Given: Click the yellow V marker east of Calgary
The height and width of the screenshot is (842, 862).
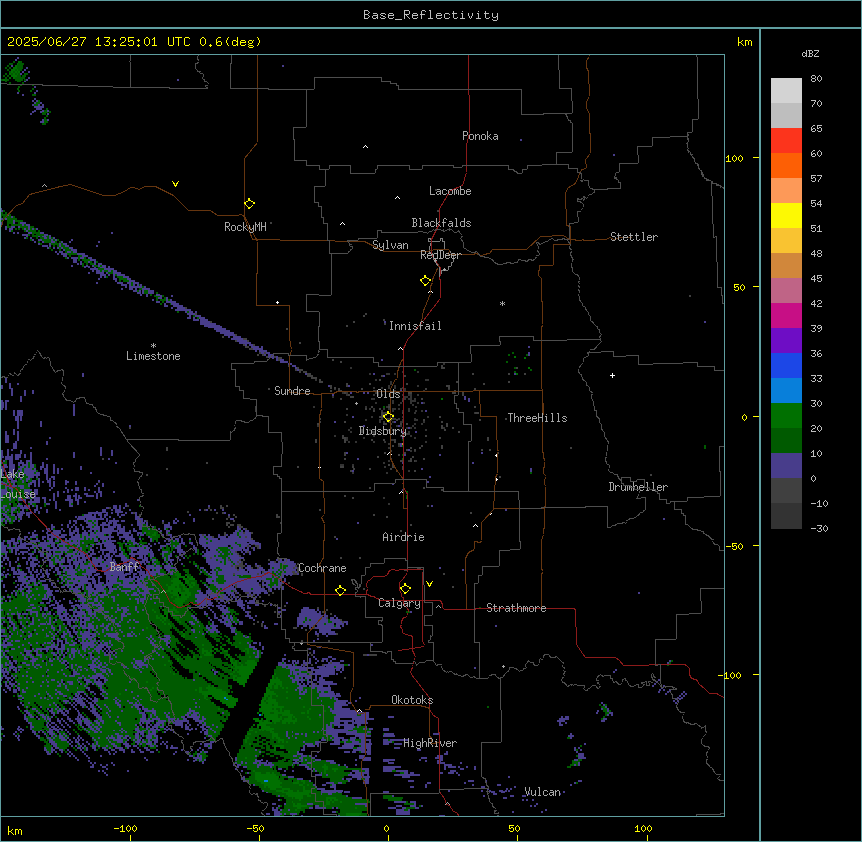Looking at the screenshot, I should pyautogui.click(x=429, y=584).
